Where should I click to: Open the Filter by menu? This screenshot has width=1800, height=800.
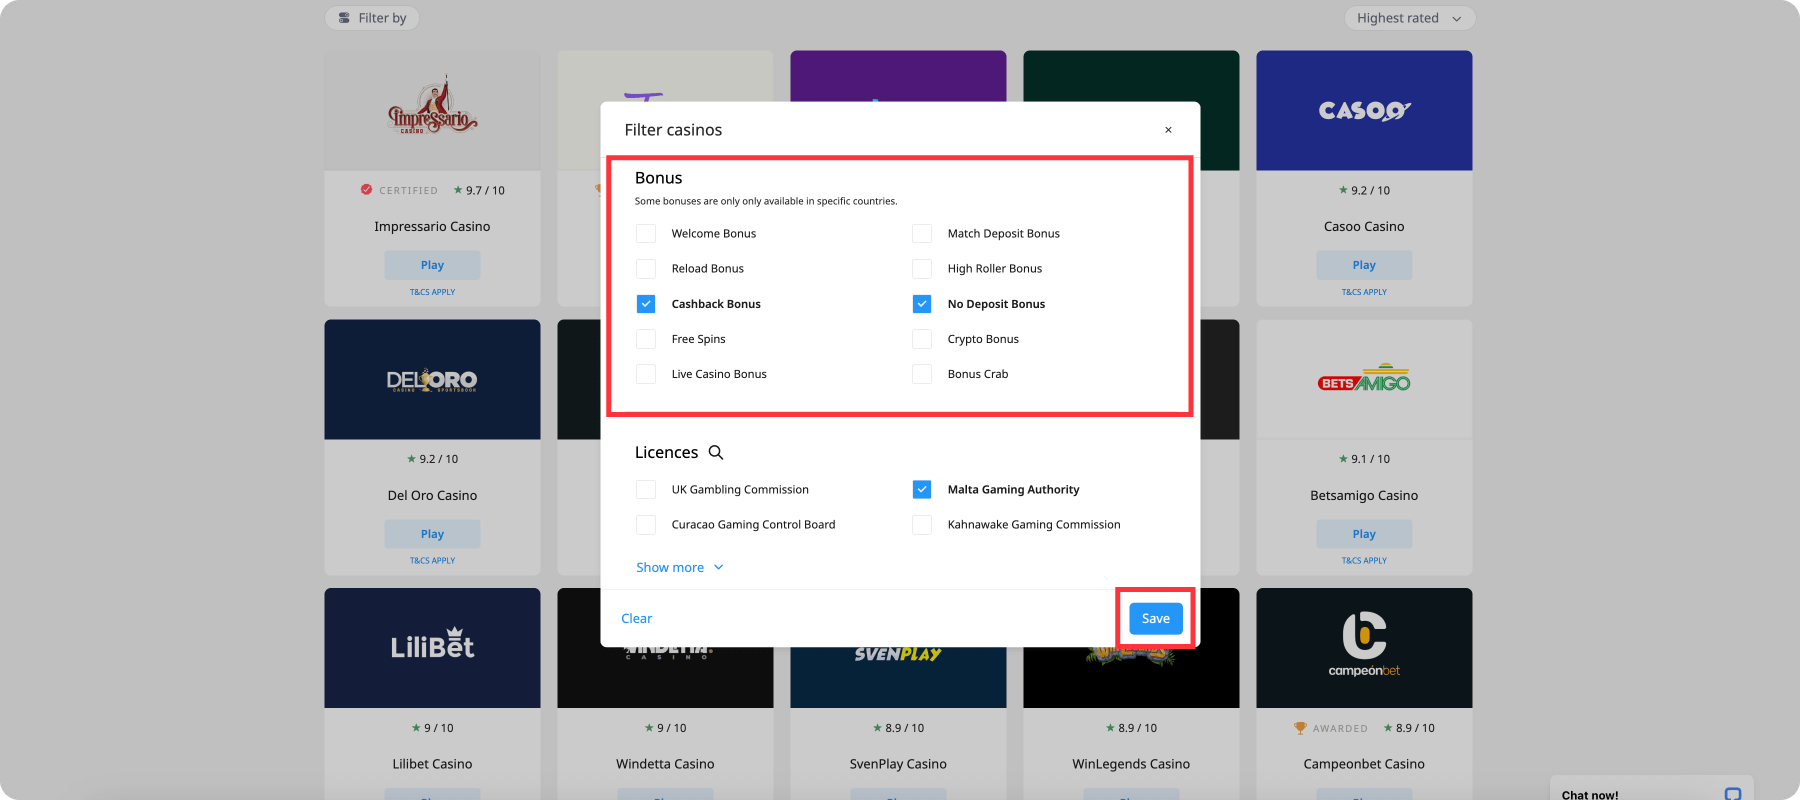372,18
